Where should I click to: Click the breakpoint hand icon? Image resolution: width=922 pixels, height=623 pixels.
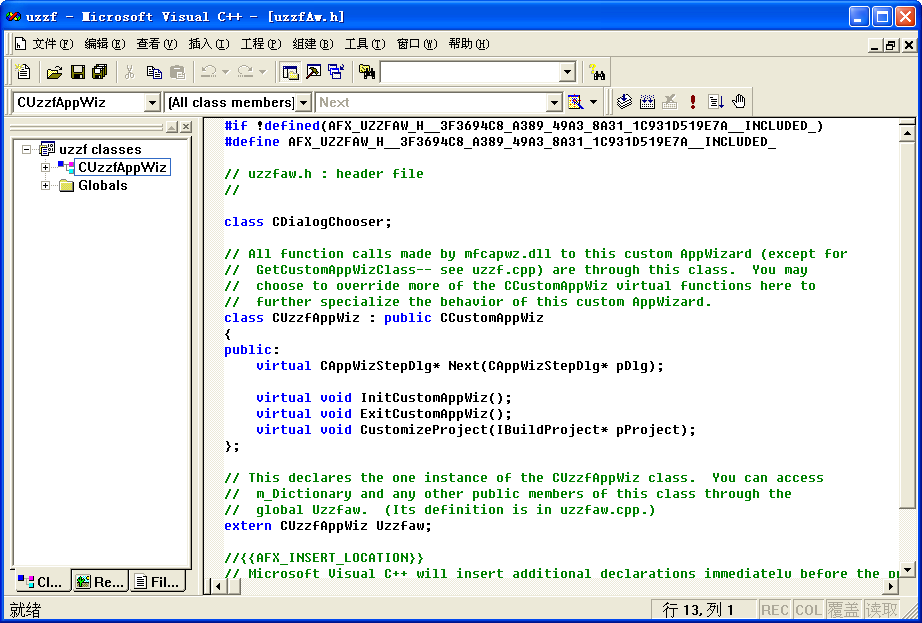739,102
